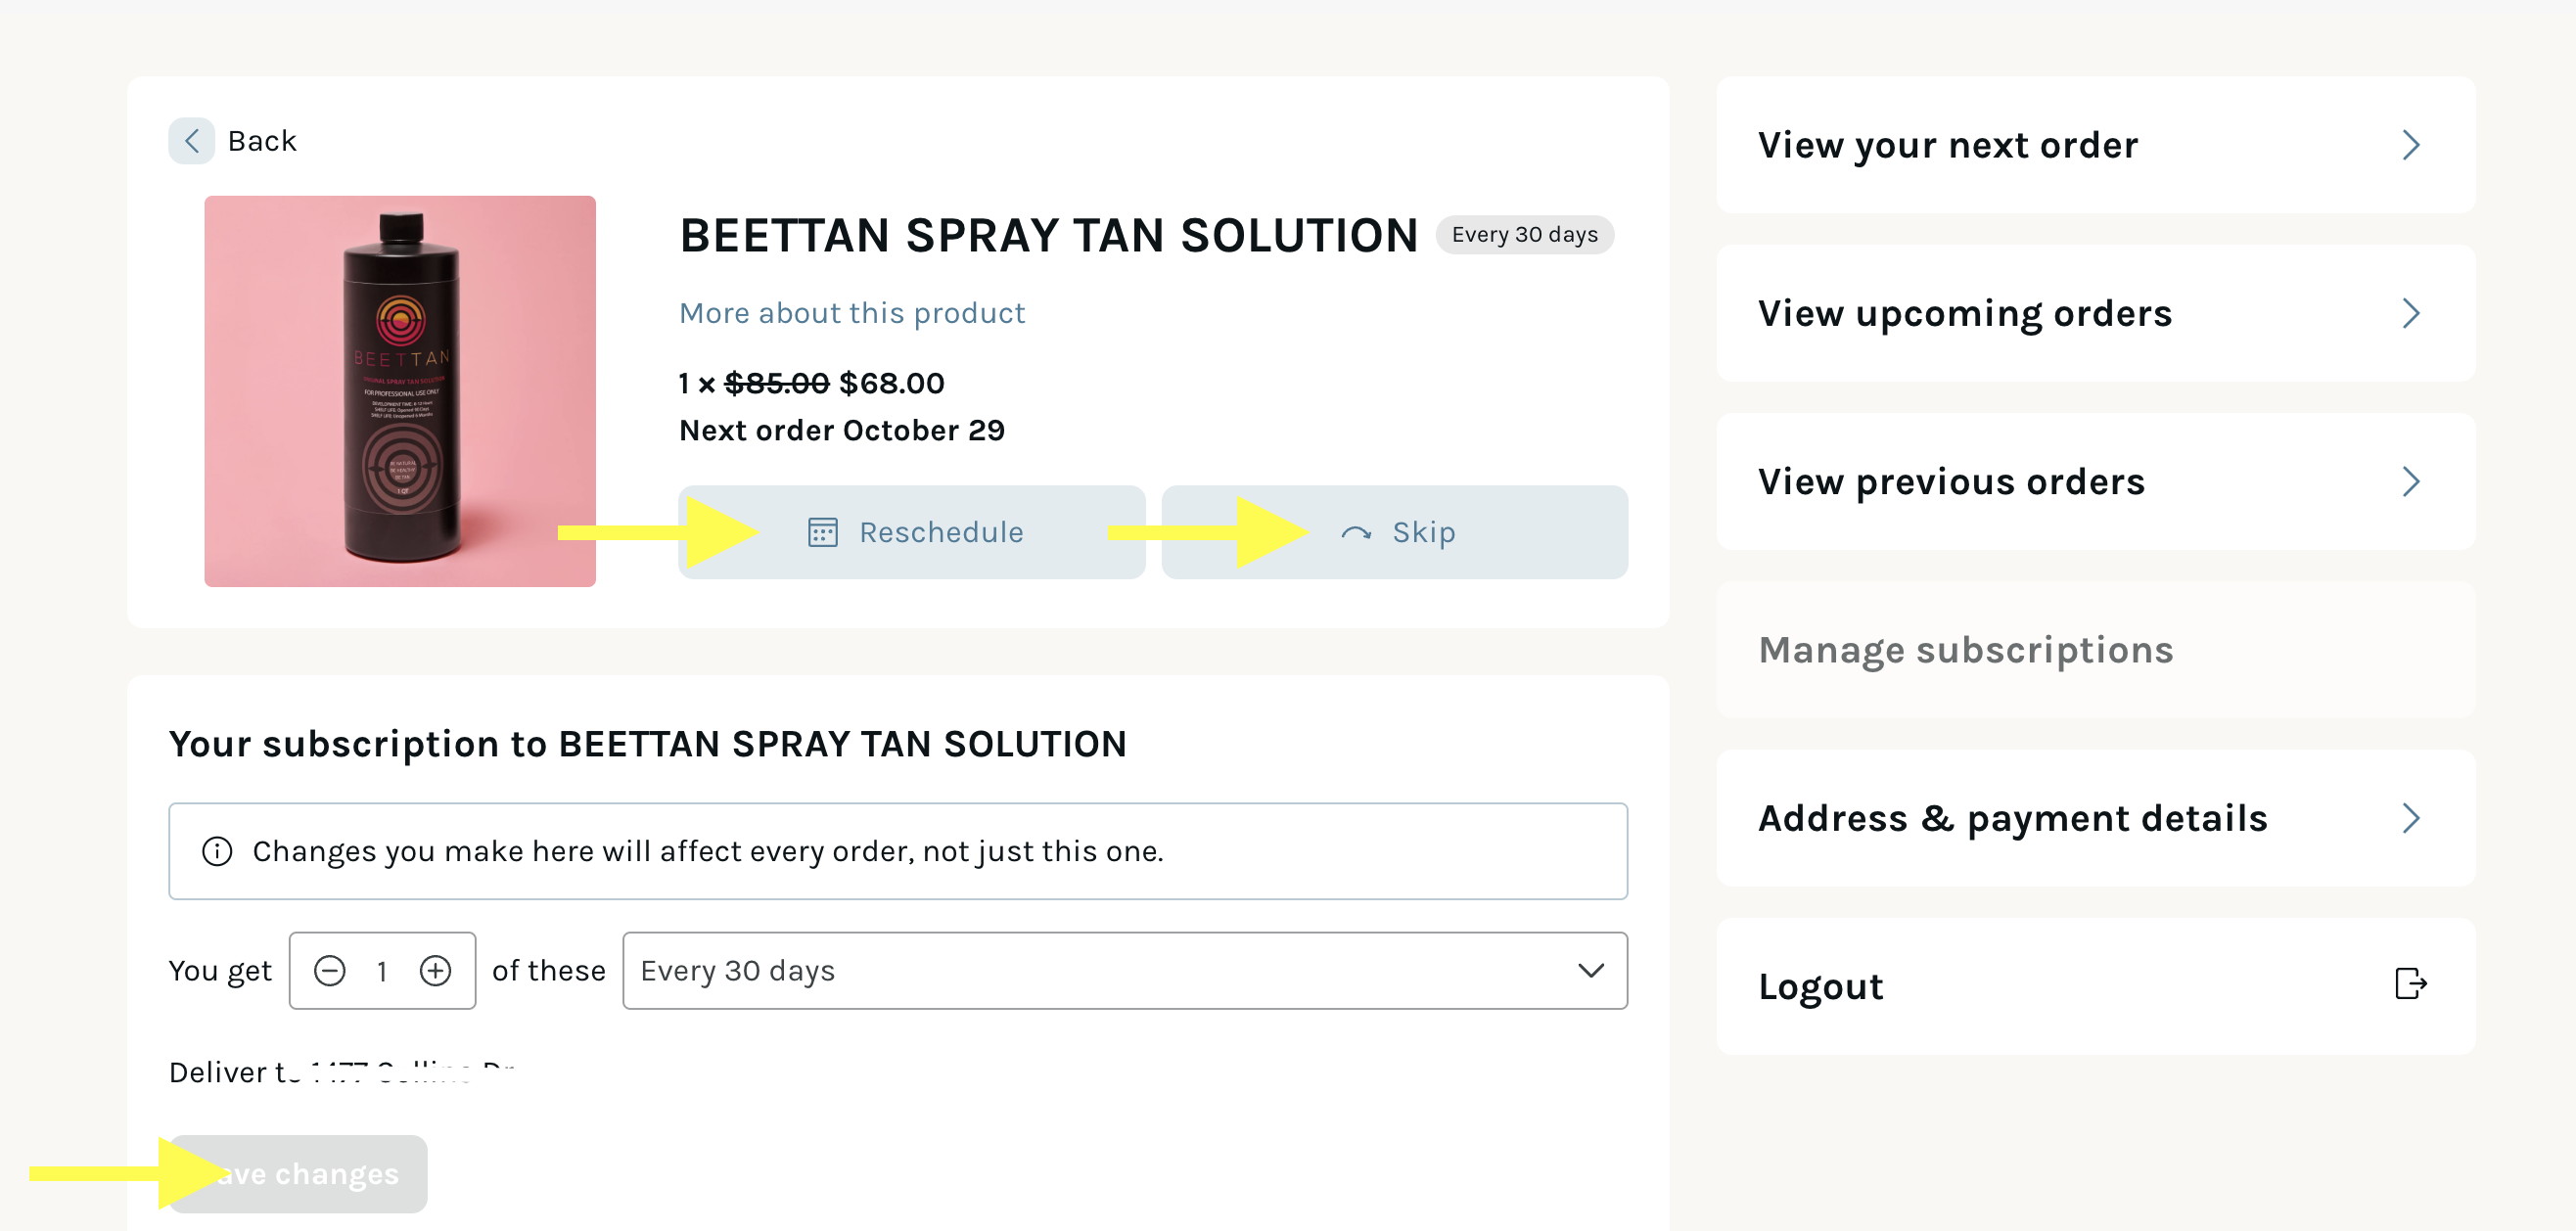
Task: Click chevron beside Address & payment details
Action: tap(2411, 818)
